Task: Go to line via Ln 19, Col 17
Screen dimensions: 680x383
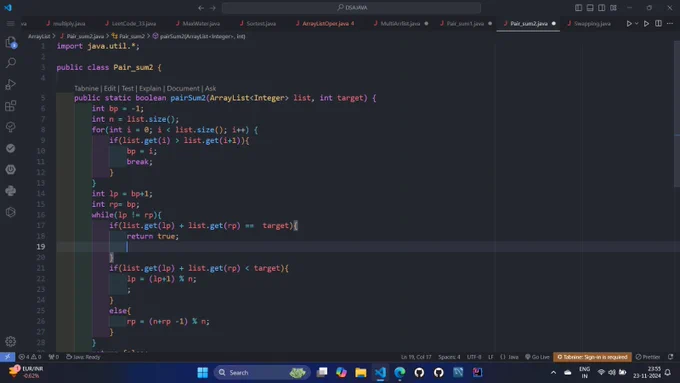Action: [416, 357]
